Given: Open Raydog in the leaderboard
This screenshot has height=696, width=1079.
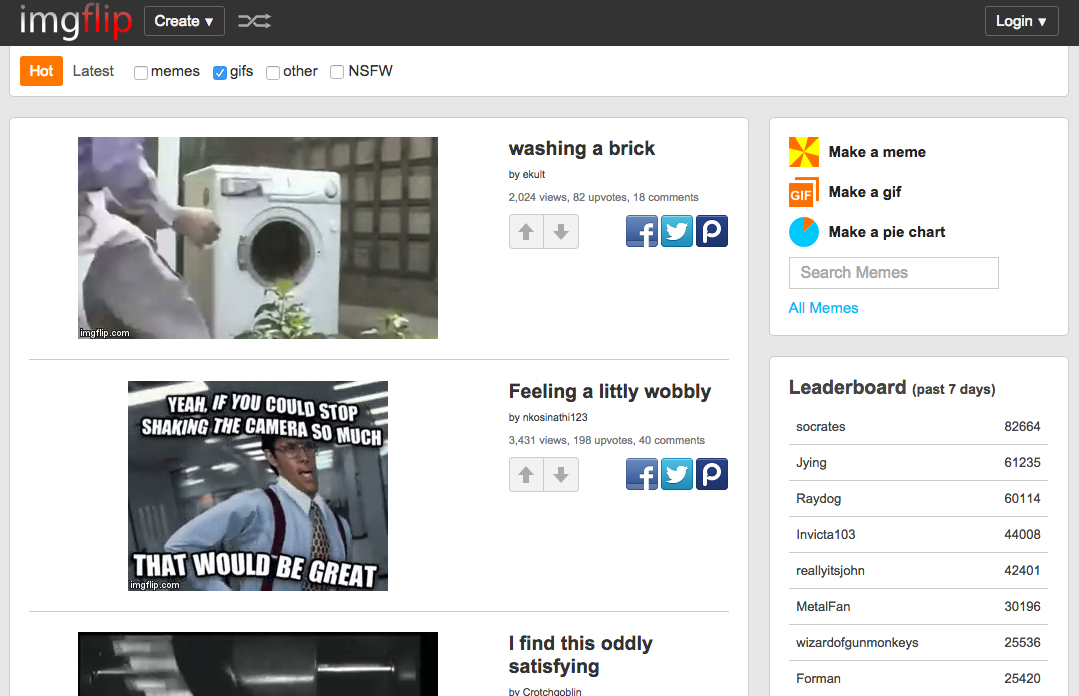Looking at the screenshot, I should pyautogui.click(x=818, y=498).
